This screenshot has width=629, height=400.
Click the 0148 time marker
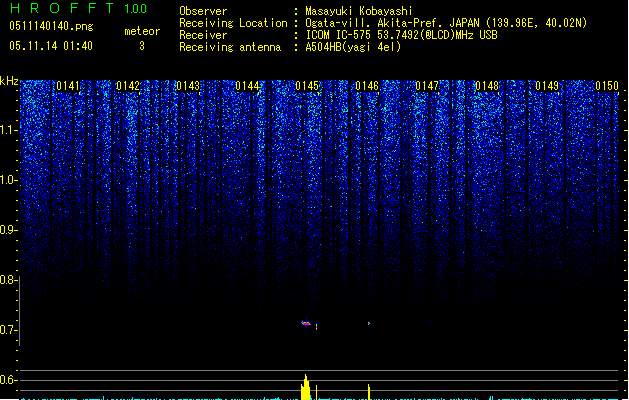click(487, 86)
